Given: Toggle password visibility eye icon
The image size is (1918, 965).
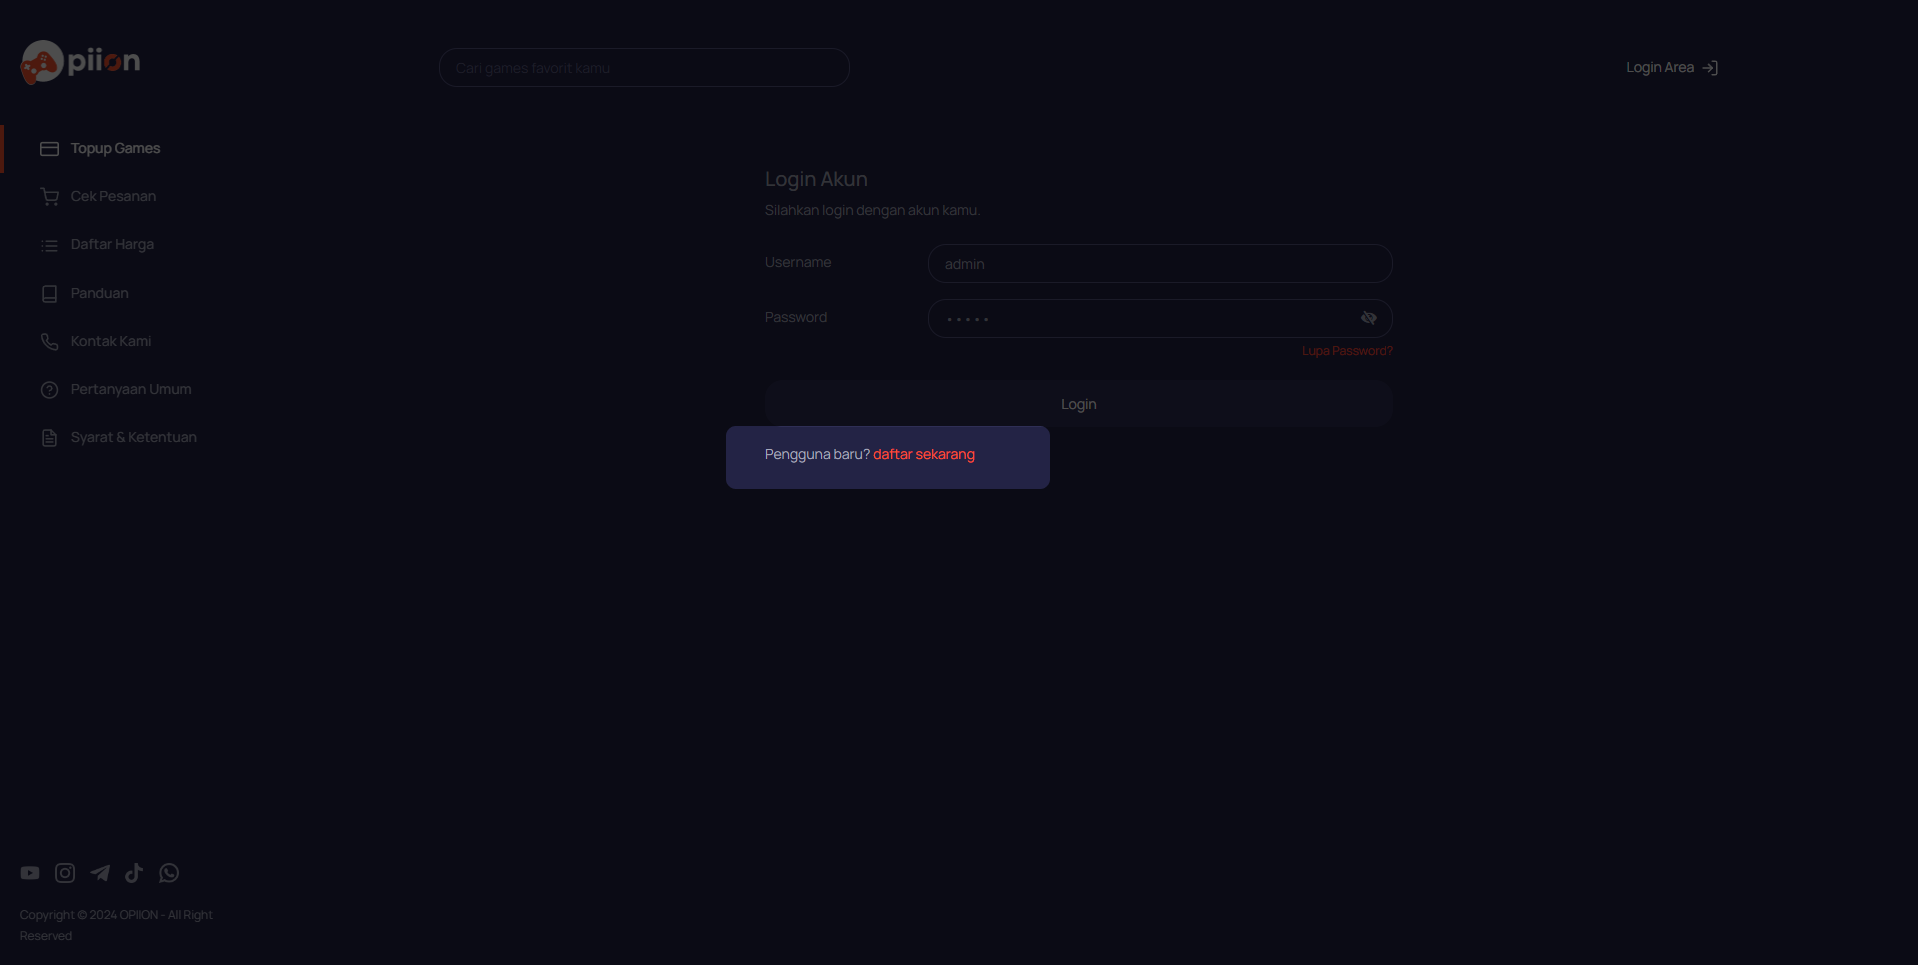Looking at the screenshot, I should 1369,318.
